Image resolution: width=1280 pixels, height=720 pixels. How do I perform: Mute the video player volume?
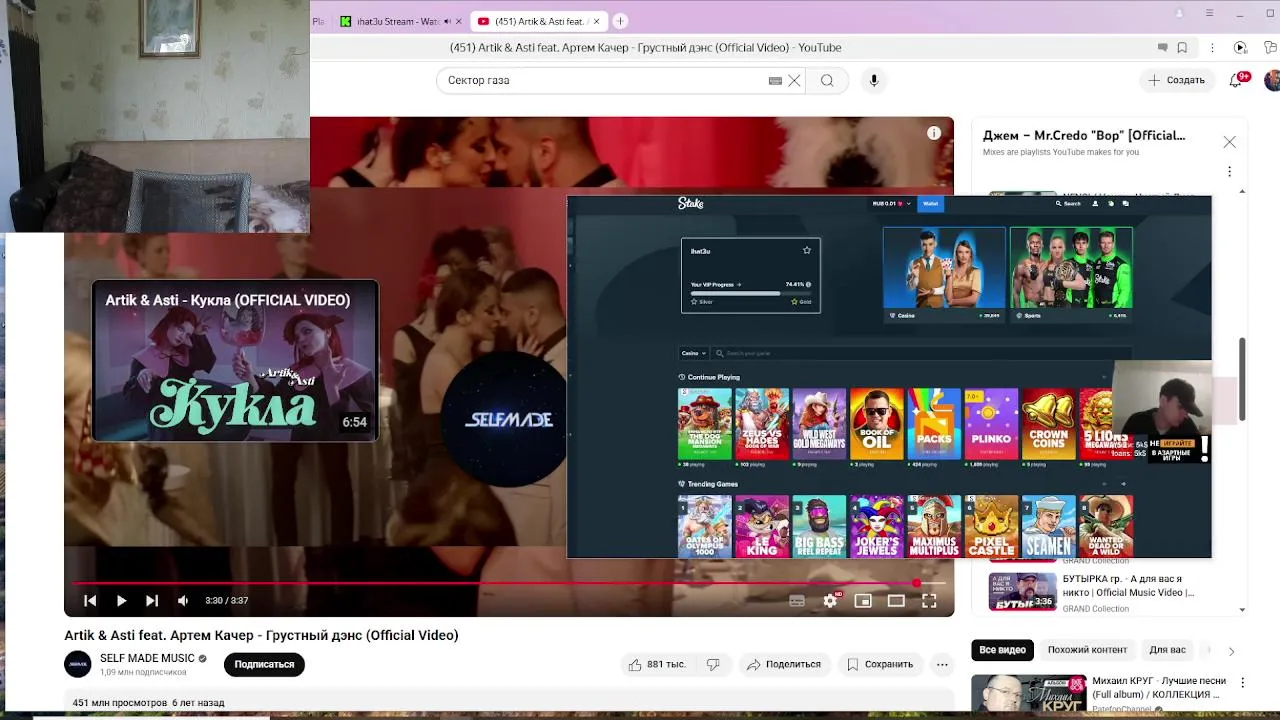tap(183, 601)
